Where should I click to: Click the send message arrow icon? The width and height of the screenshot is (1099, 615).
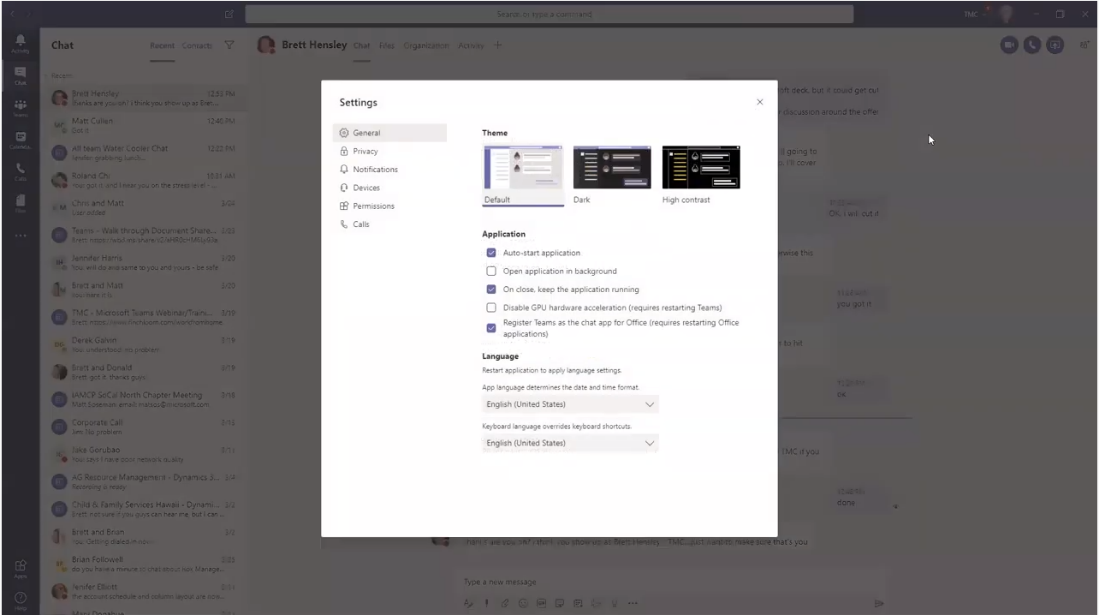879,603
